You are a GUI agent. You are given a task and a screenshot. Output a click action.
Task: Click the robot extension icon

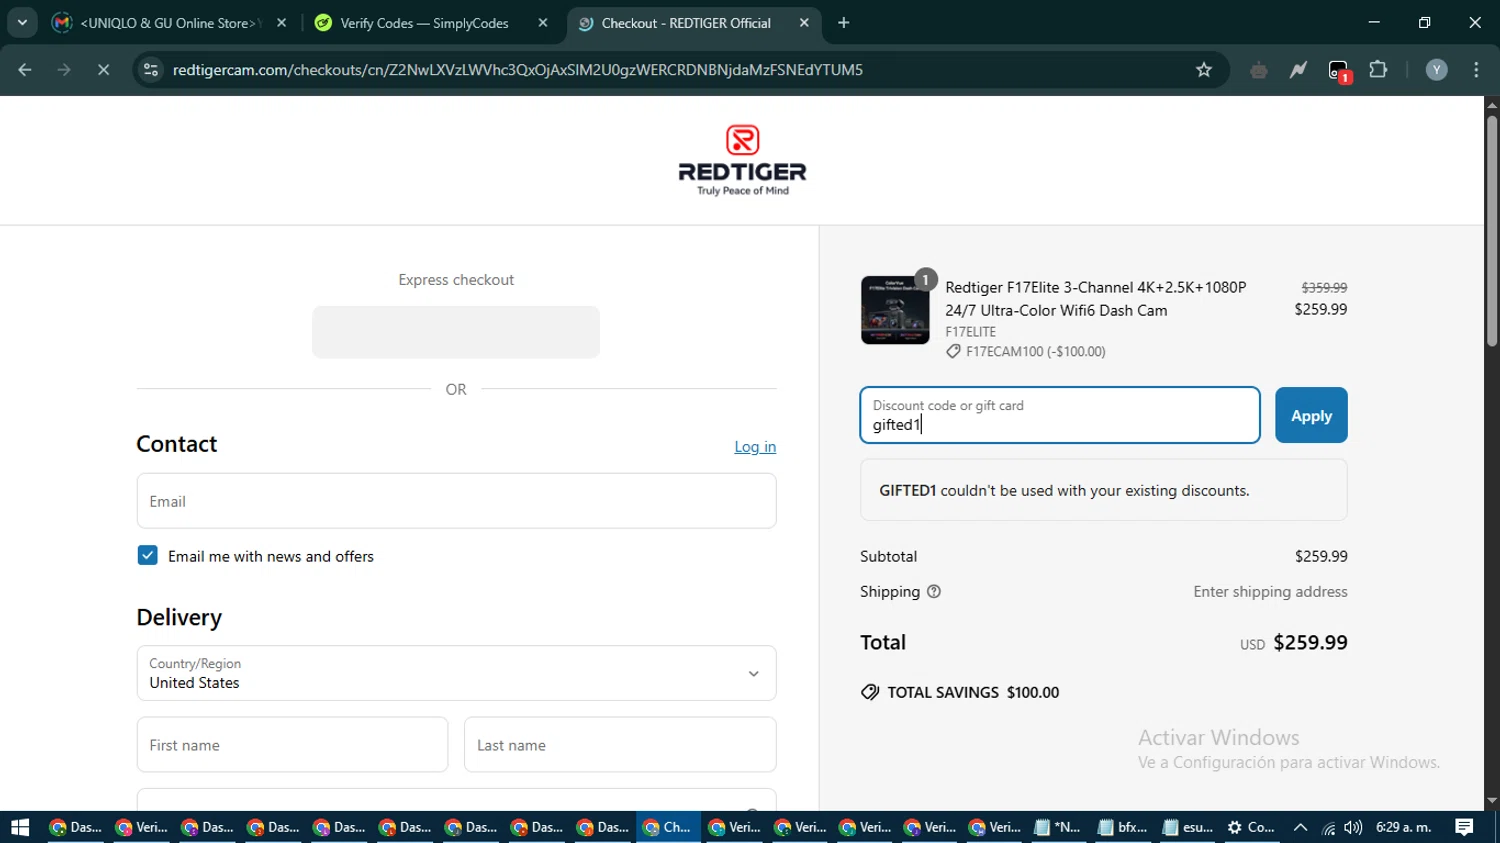(x=1259, y=70)
